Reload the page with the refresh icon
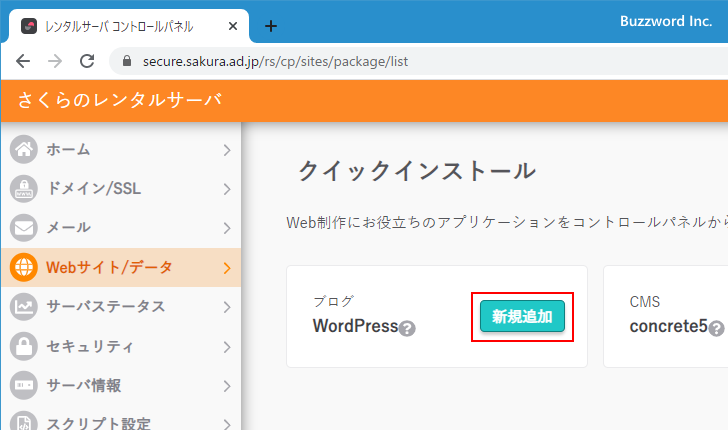The image size is (728, 430). click(87, 61)
